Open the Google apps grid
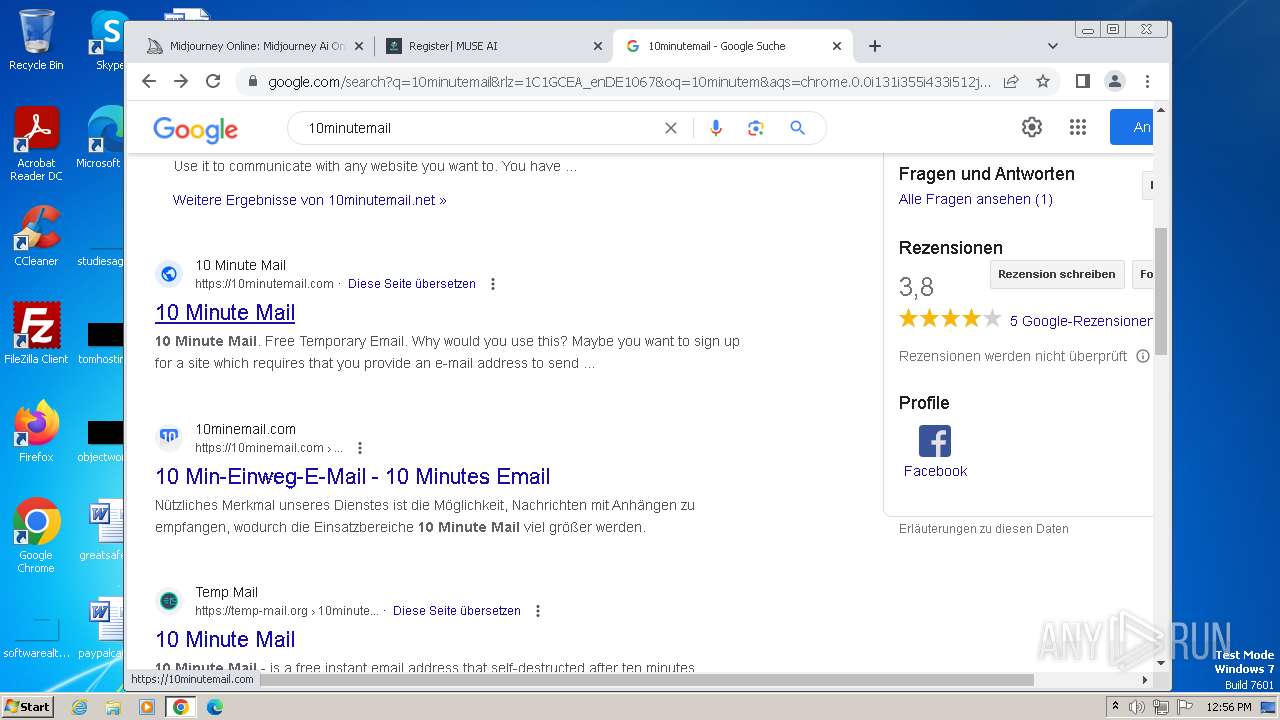The height and width of the screenshot is (720, 1280). [x=1077, y=127]
